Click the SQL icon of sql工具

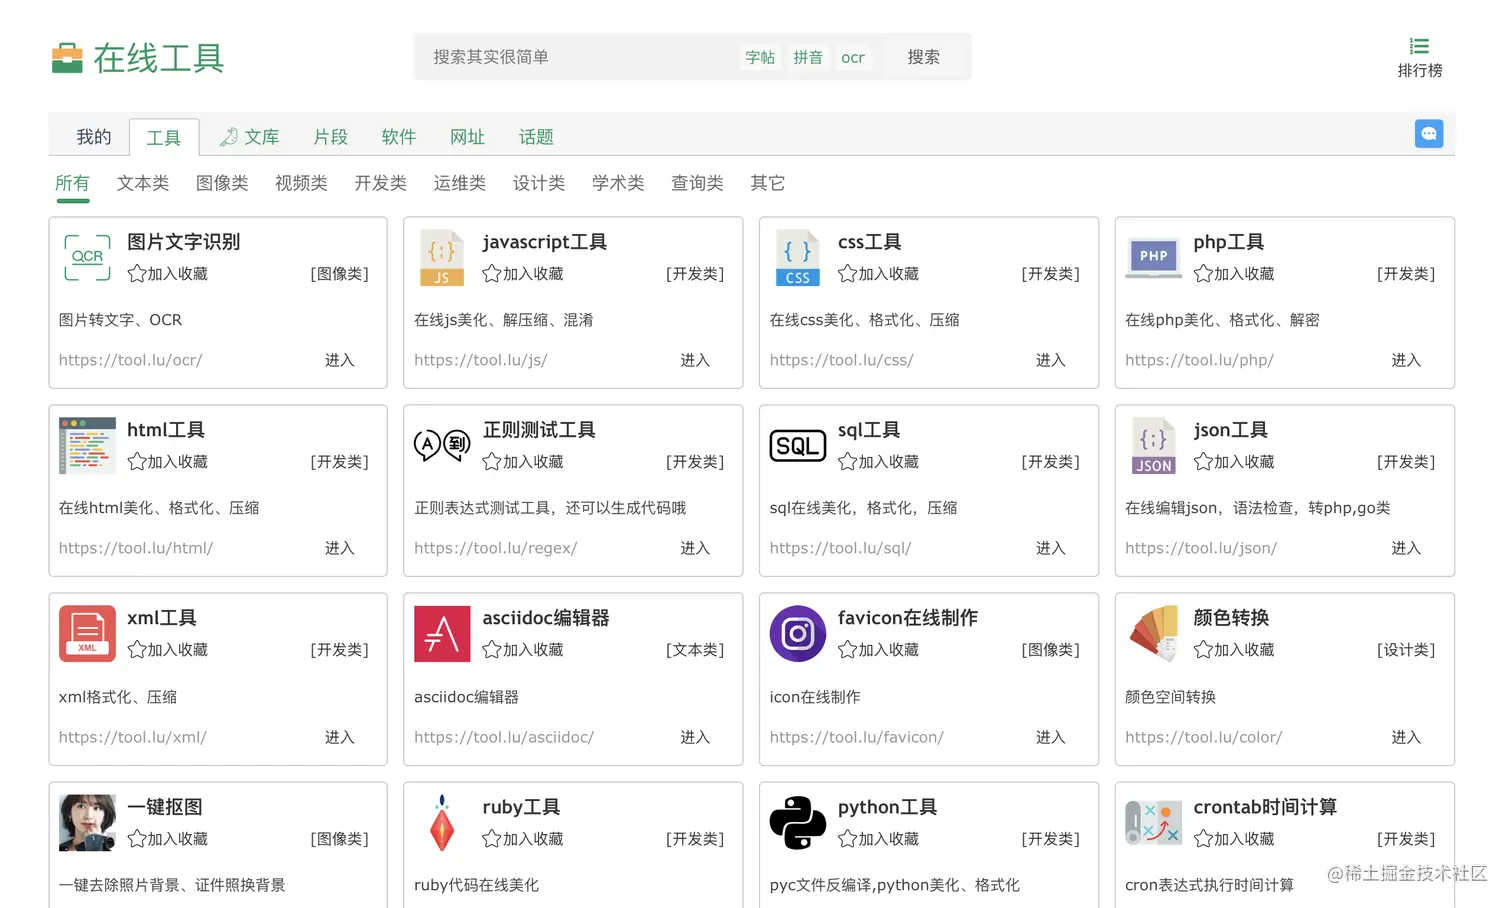click(x=798, y=446)
